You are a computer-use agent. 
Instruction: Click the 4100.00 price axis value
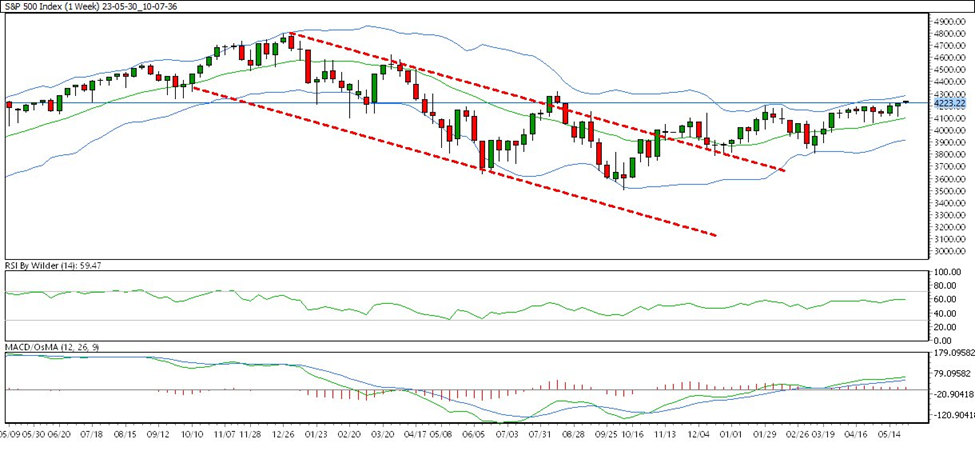pos(950,118)
